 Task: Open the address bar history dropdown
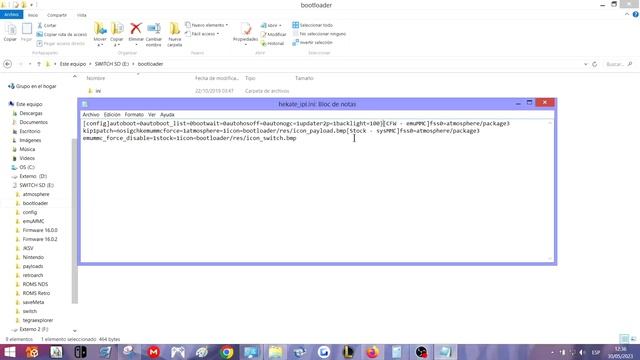(586, 64)
